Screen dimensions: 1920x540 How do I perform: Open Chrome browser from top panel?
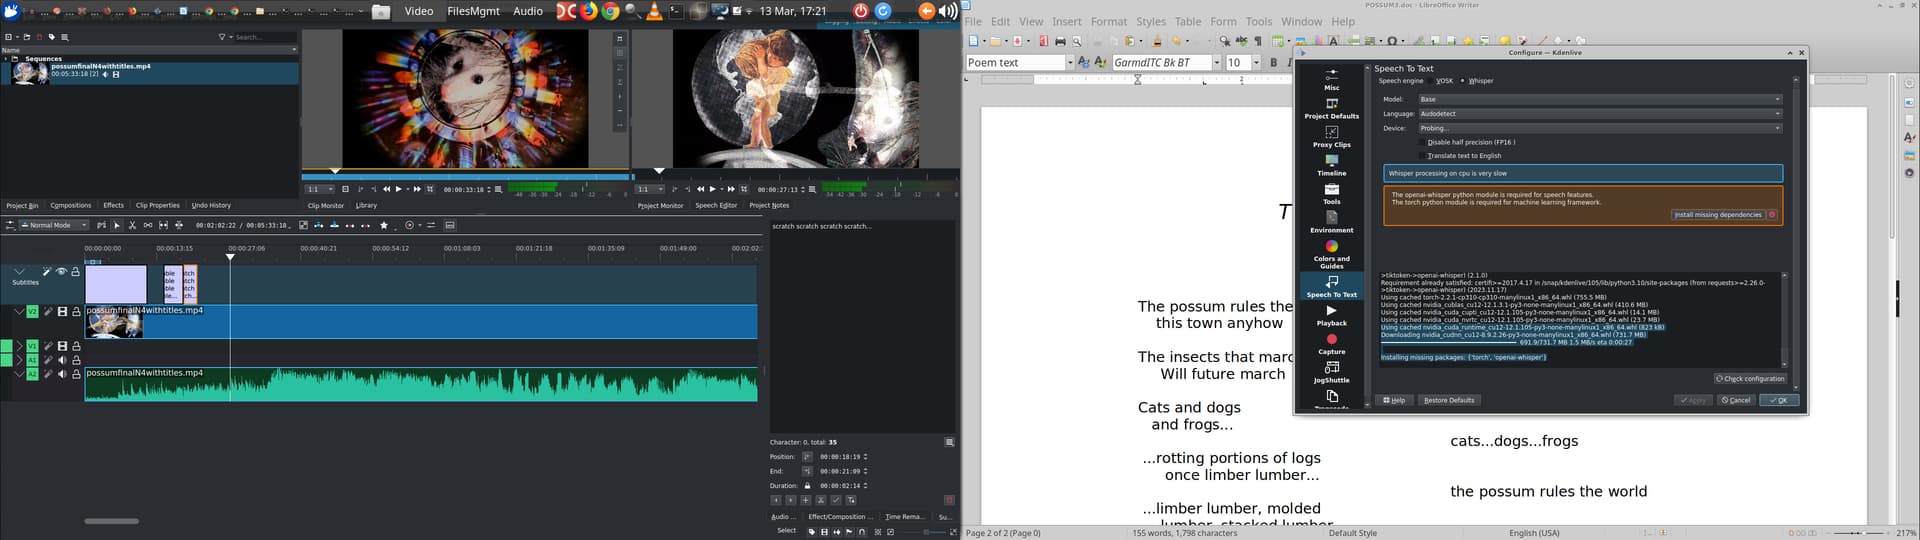[x=610, y=11]
